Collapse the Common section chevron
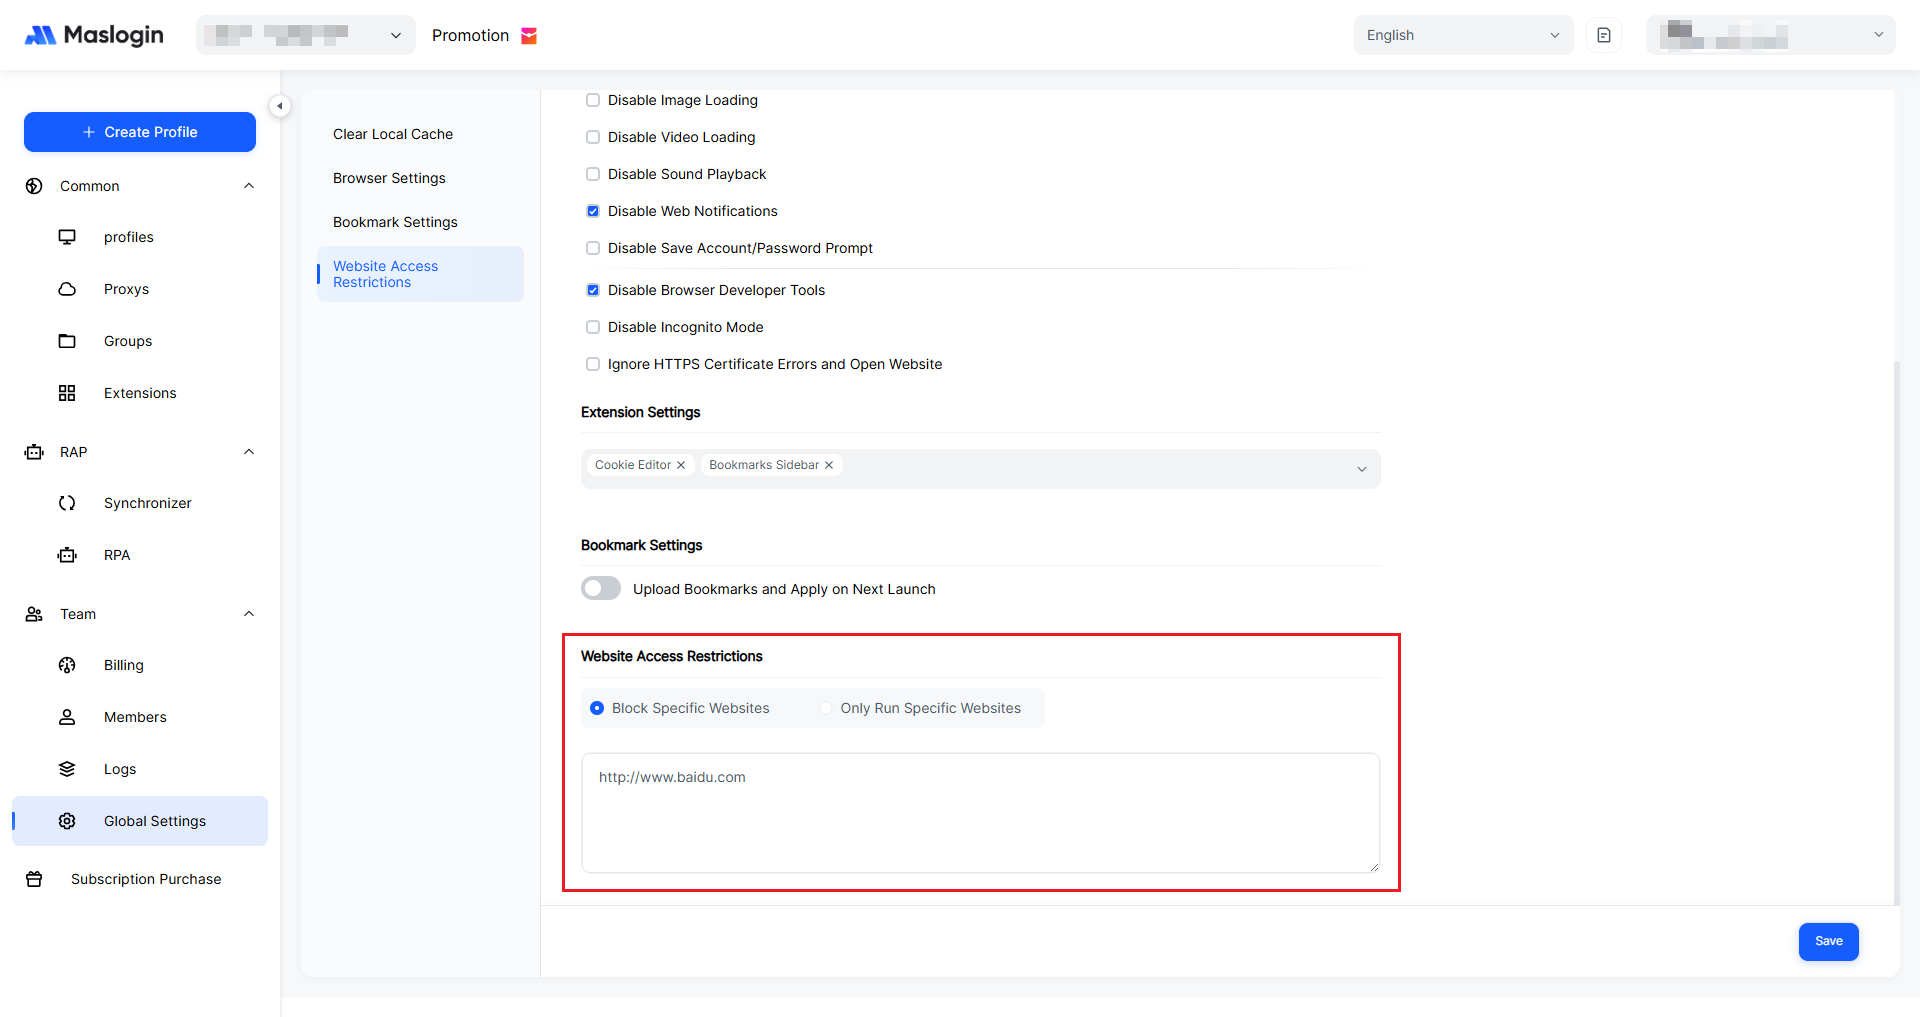Viewport: 1920px width, 1017px height. coord(249,186)
